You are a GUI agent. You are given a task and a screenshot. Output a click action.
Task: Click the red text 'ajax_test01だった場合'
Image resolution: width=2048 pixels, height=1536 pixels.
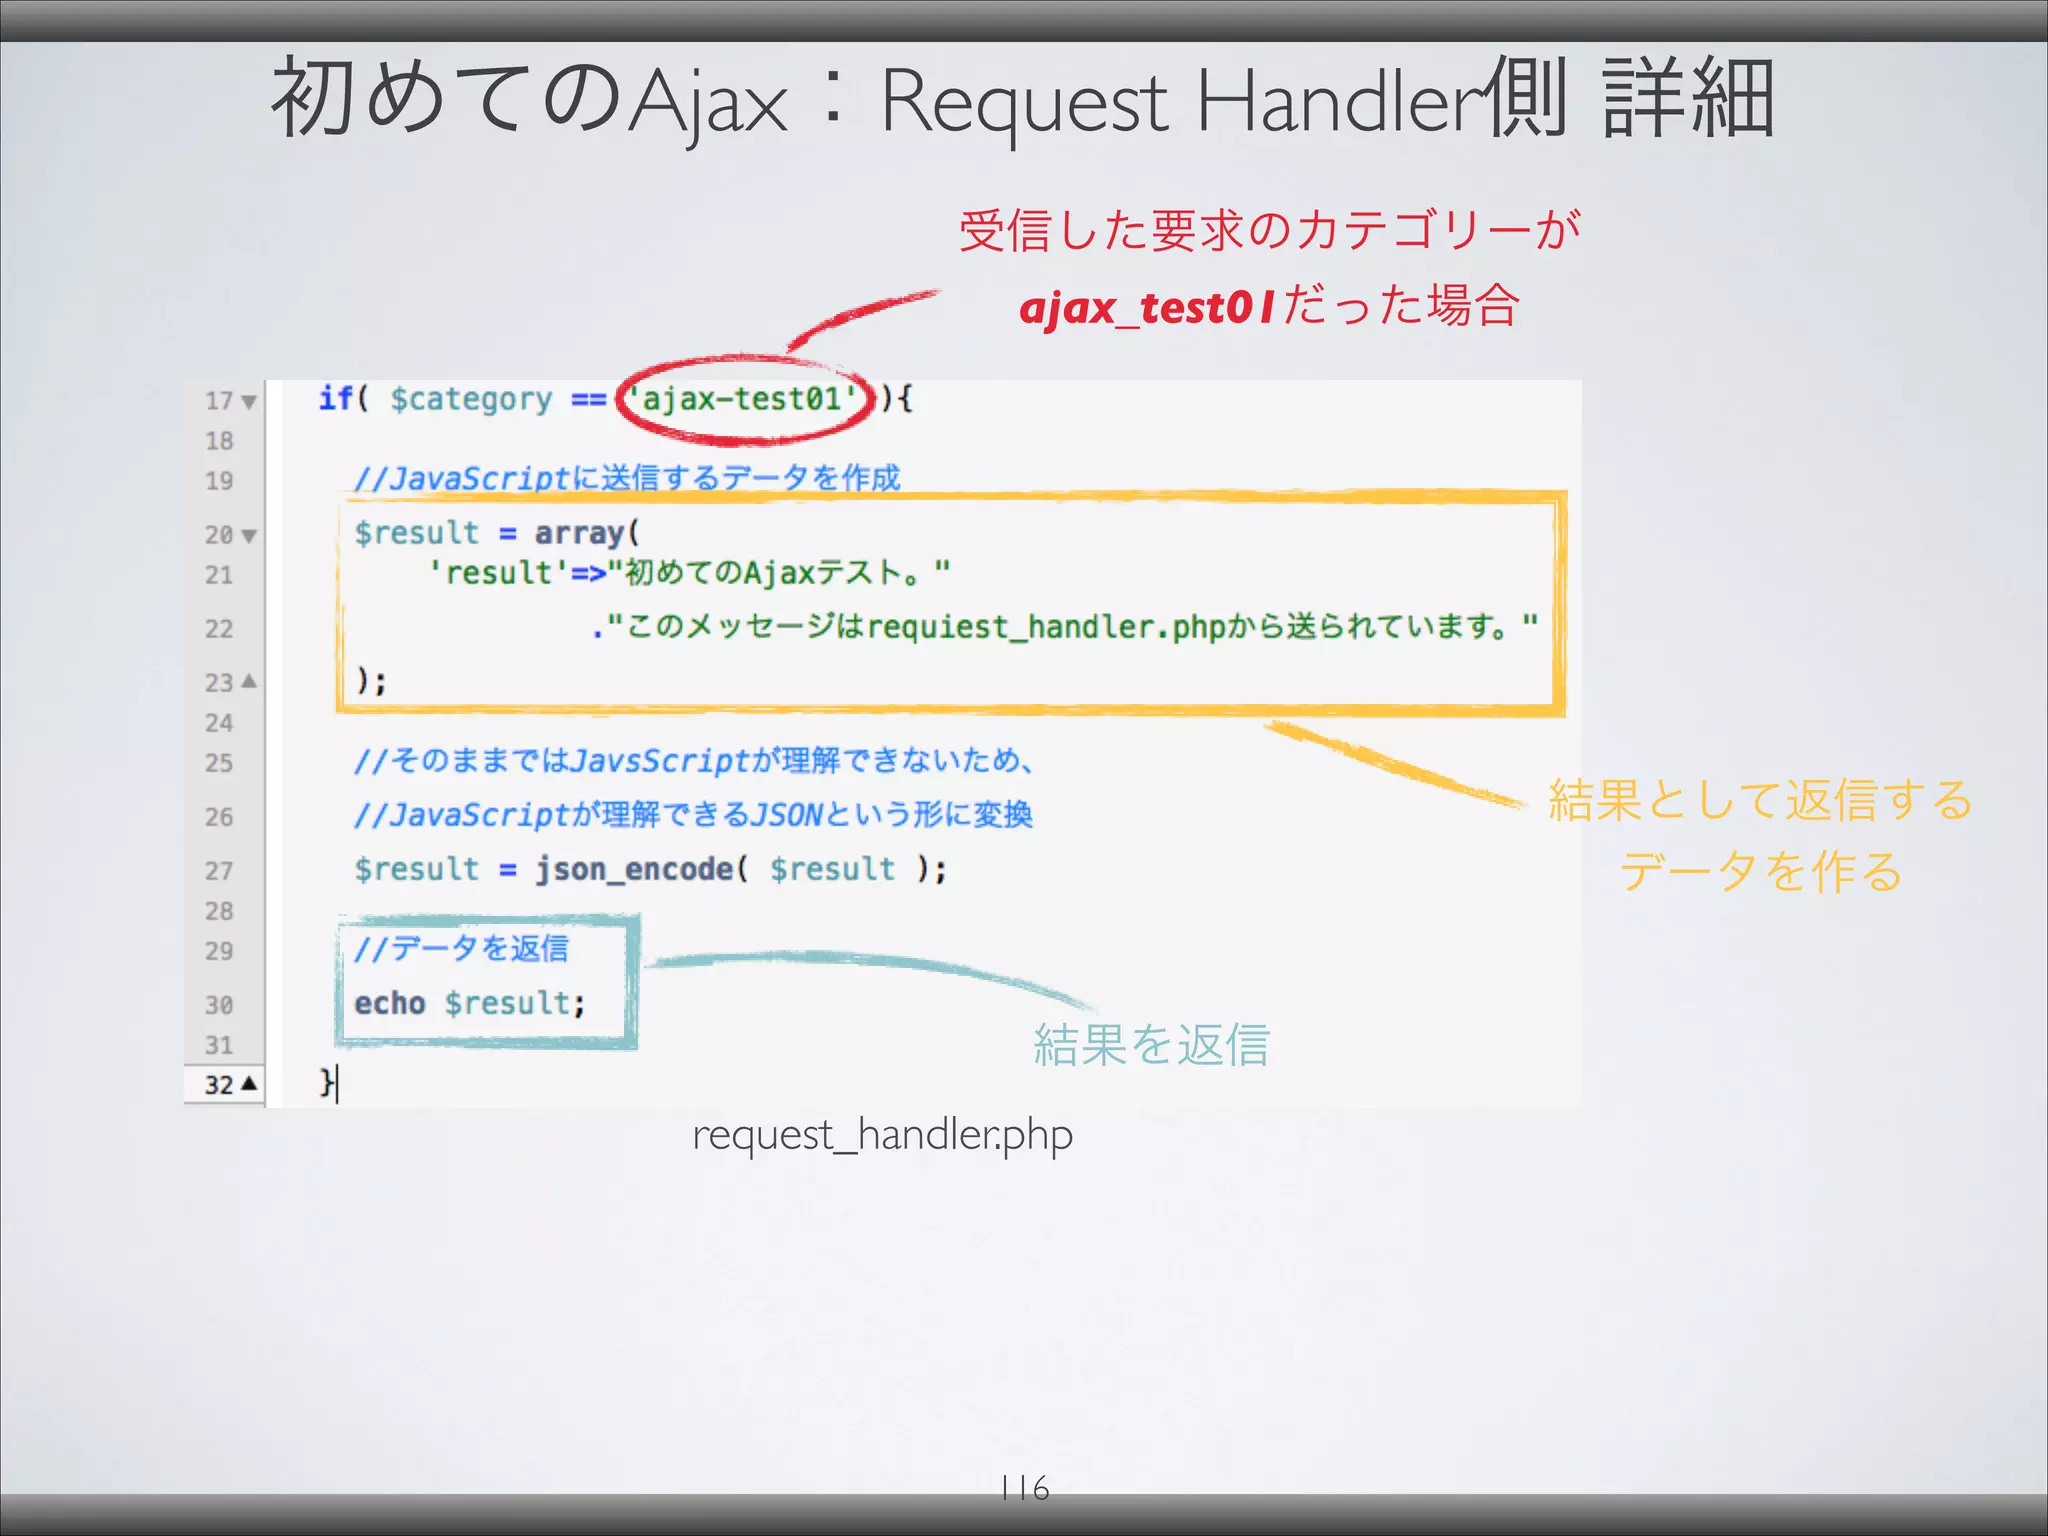coord(1270,305)
